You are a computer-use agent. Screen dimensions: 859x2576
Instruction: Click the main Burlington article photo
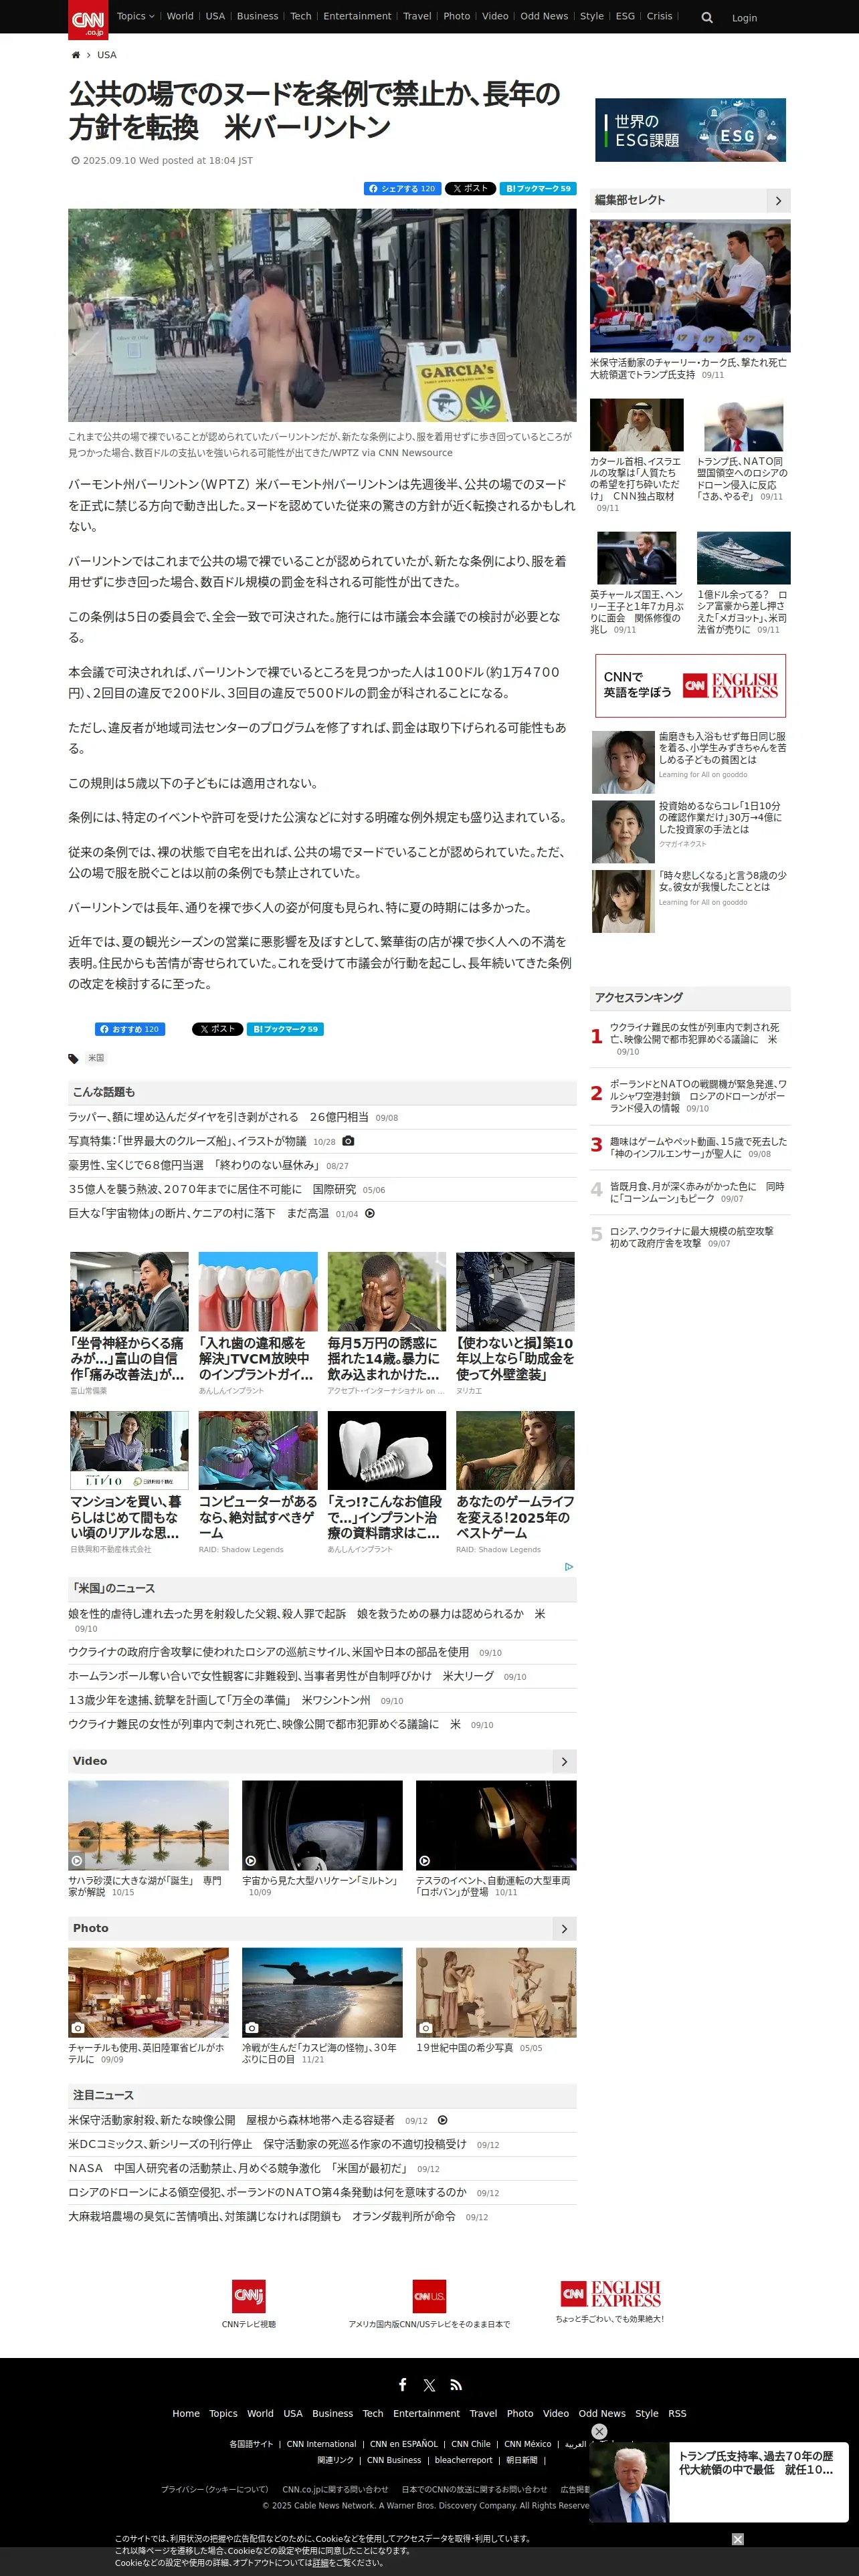coord(322,315)
